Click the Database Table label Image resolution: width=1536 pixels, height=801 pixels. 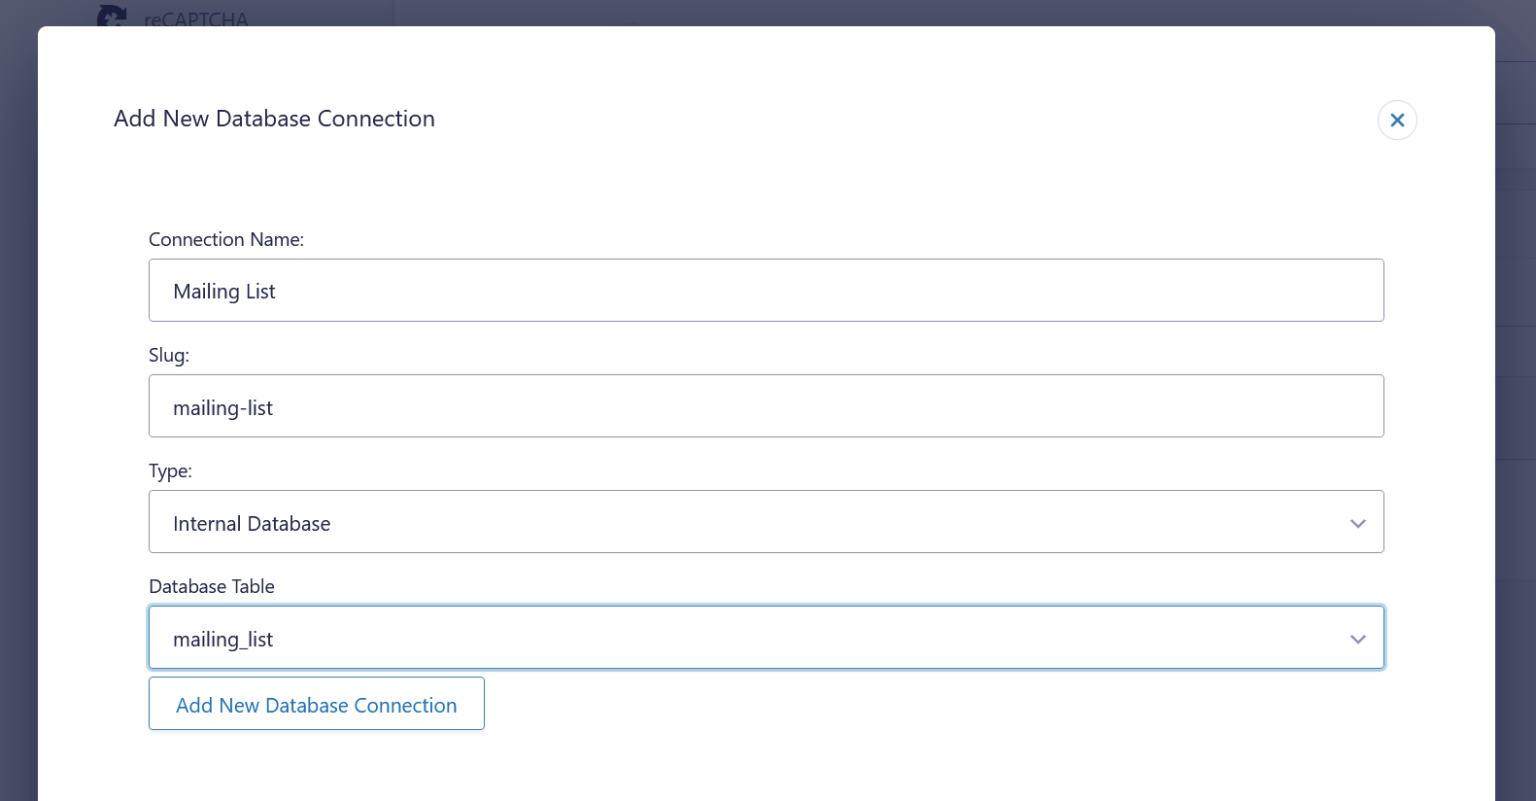212,586
